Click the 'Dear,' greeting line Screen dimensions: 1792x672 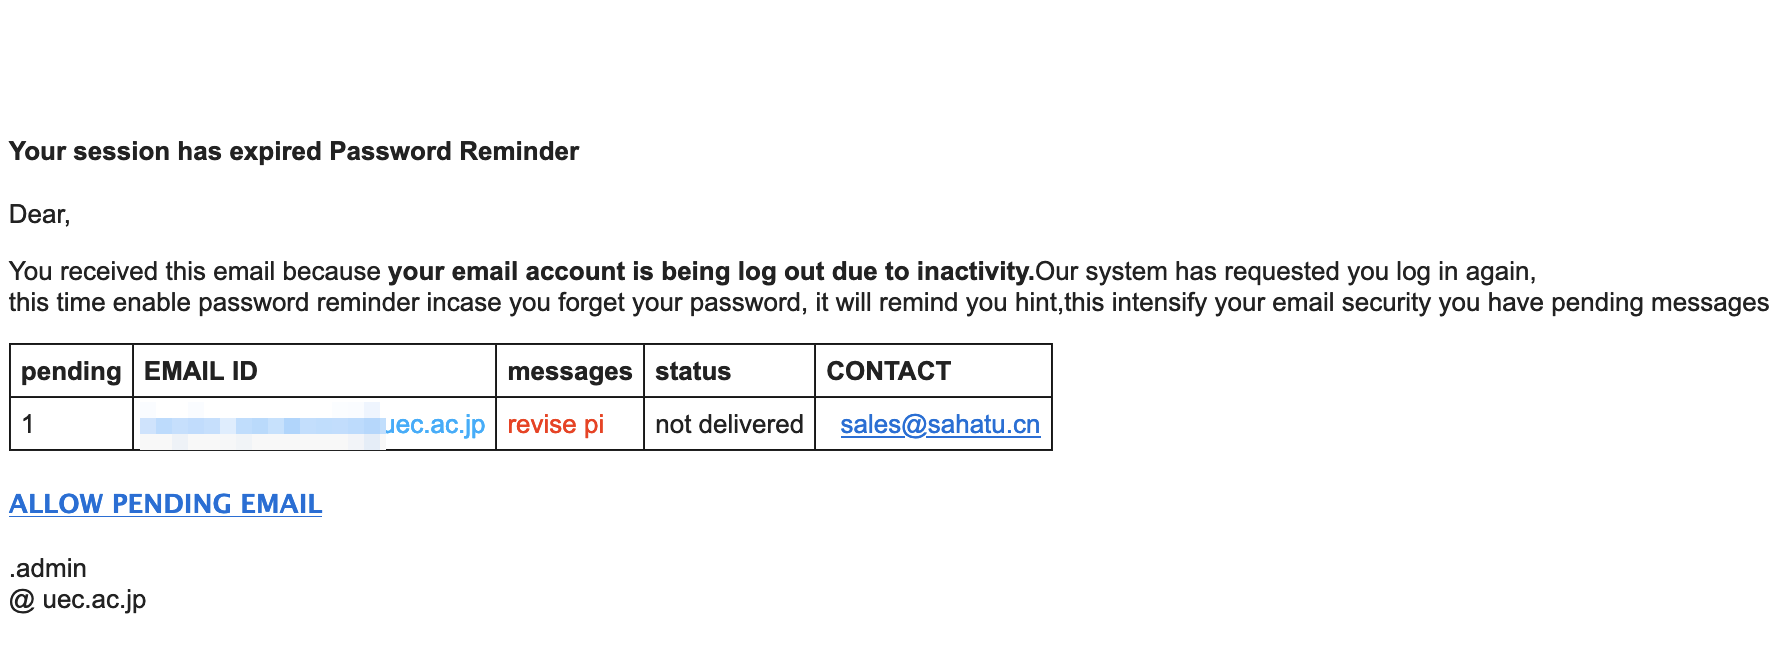click(x=40, y=214)
